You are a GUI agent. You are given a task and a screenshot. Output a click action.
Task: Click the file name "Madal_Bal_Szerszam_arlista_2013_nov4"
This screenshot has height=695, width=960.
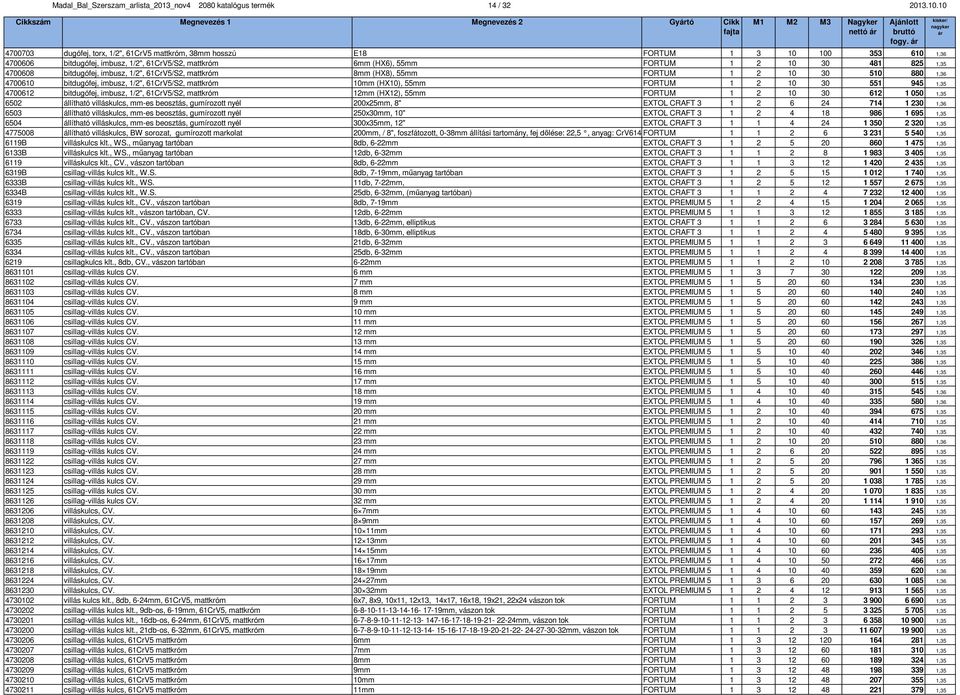(x=121, y=6)
